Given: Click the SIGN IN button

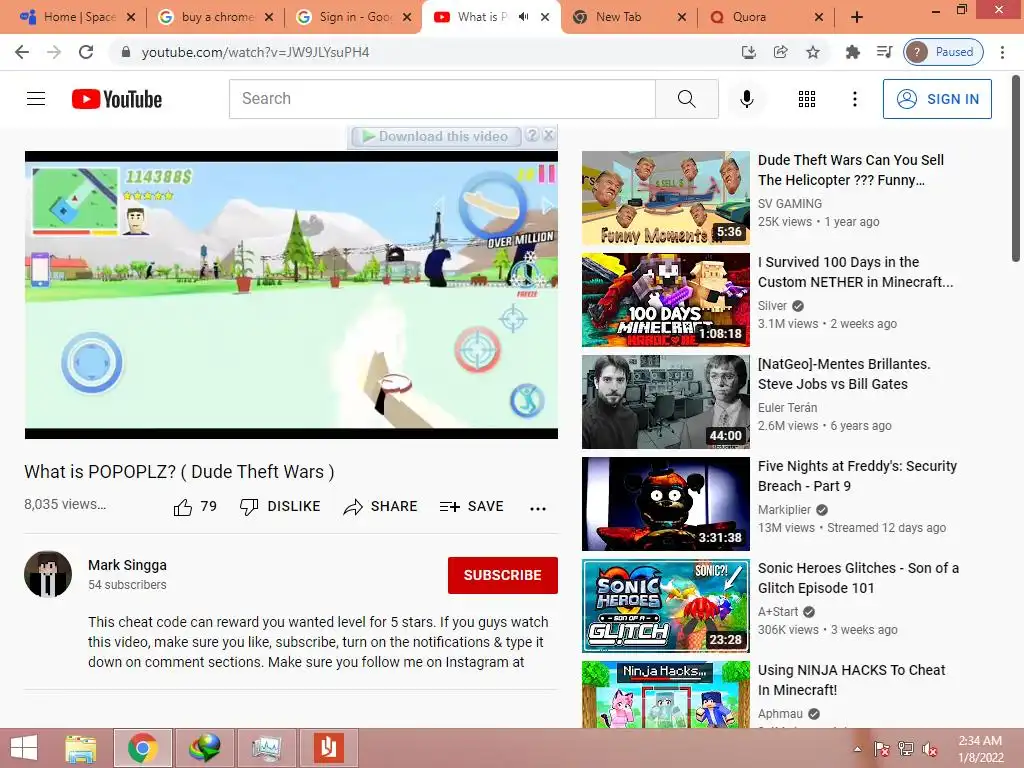Looking at the screenshot, I should 937,99.
